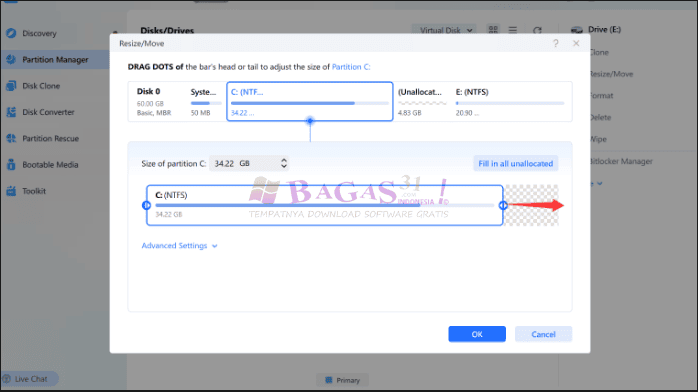This screenshot has width=698, height=392.
Task: Click the Primary legend at the bottom
Action: coord(342,380)
